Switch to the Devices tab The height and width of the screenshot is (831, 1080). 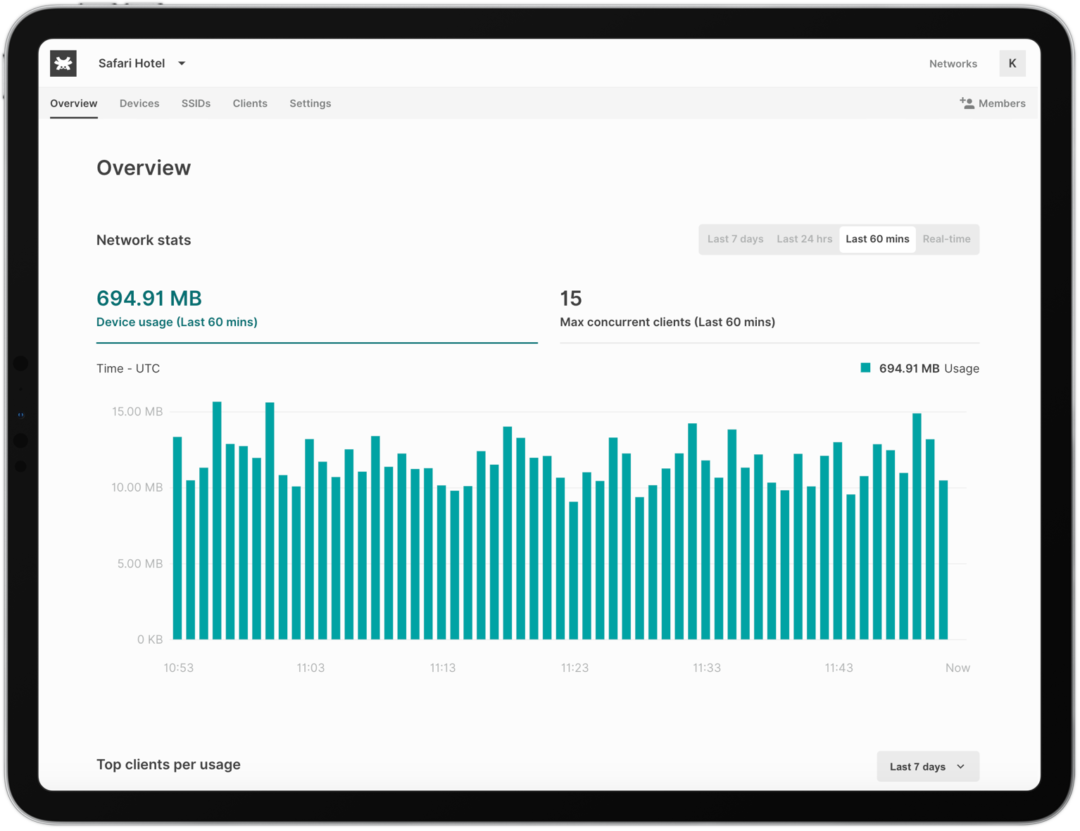pyautogui.click(x=139, y=103)
